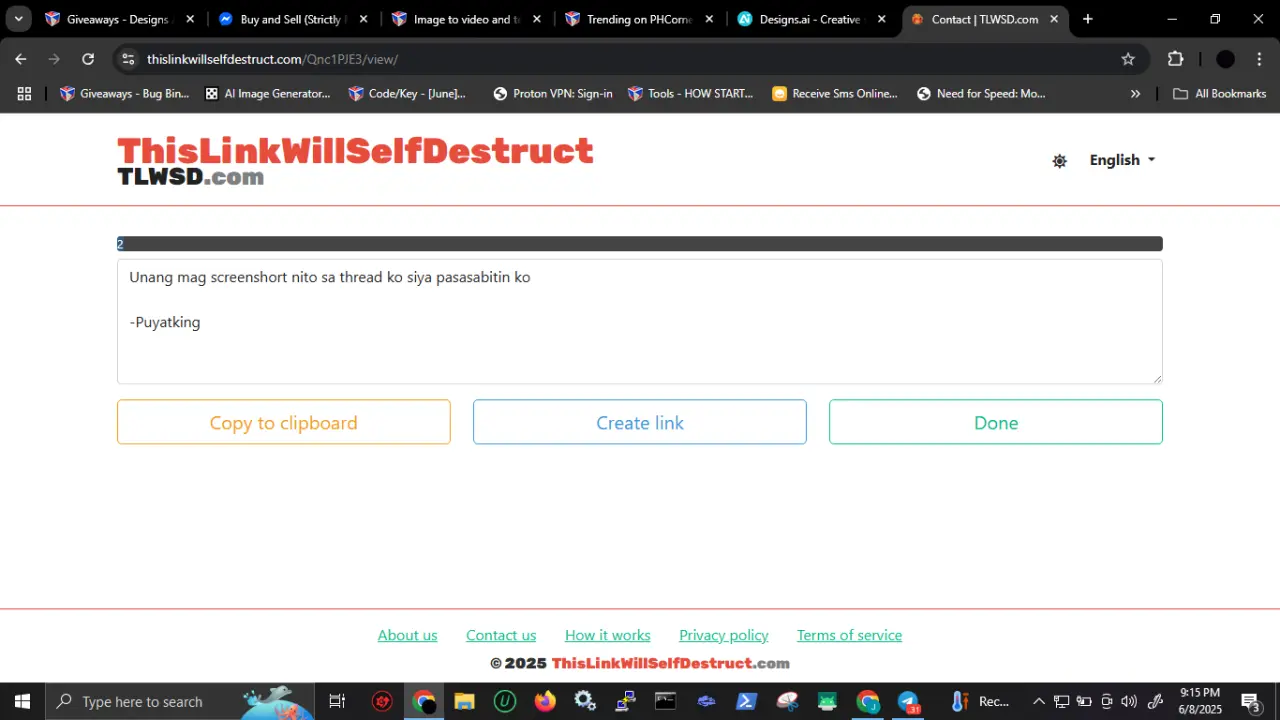Open the Proton VPN: Sign-in bookmark
Image resolution: width=1280 pixels, height=720 pixels.
[x=553, y=93]
